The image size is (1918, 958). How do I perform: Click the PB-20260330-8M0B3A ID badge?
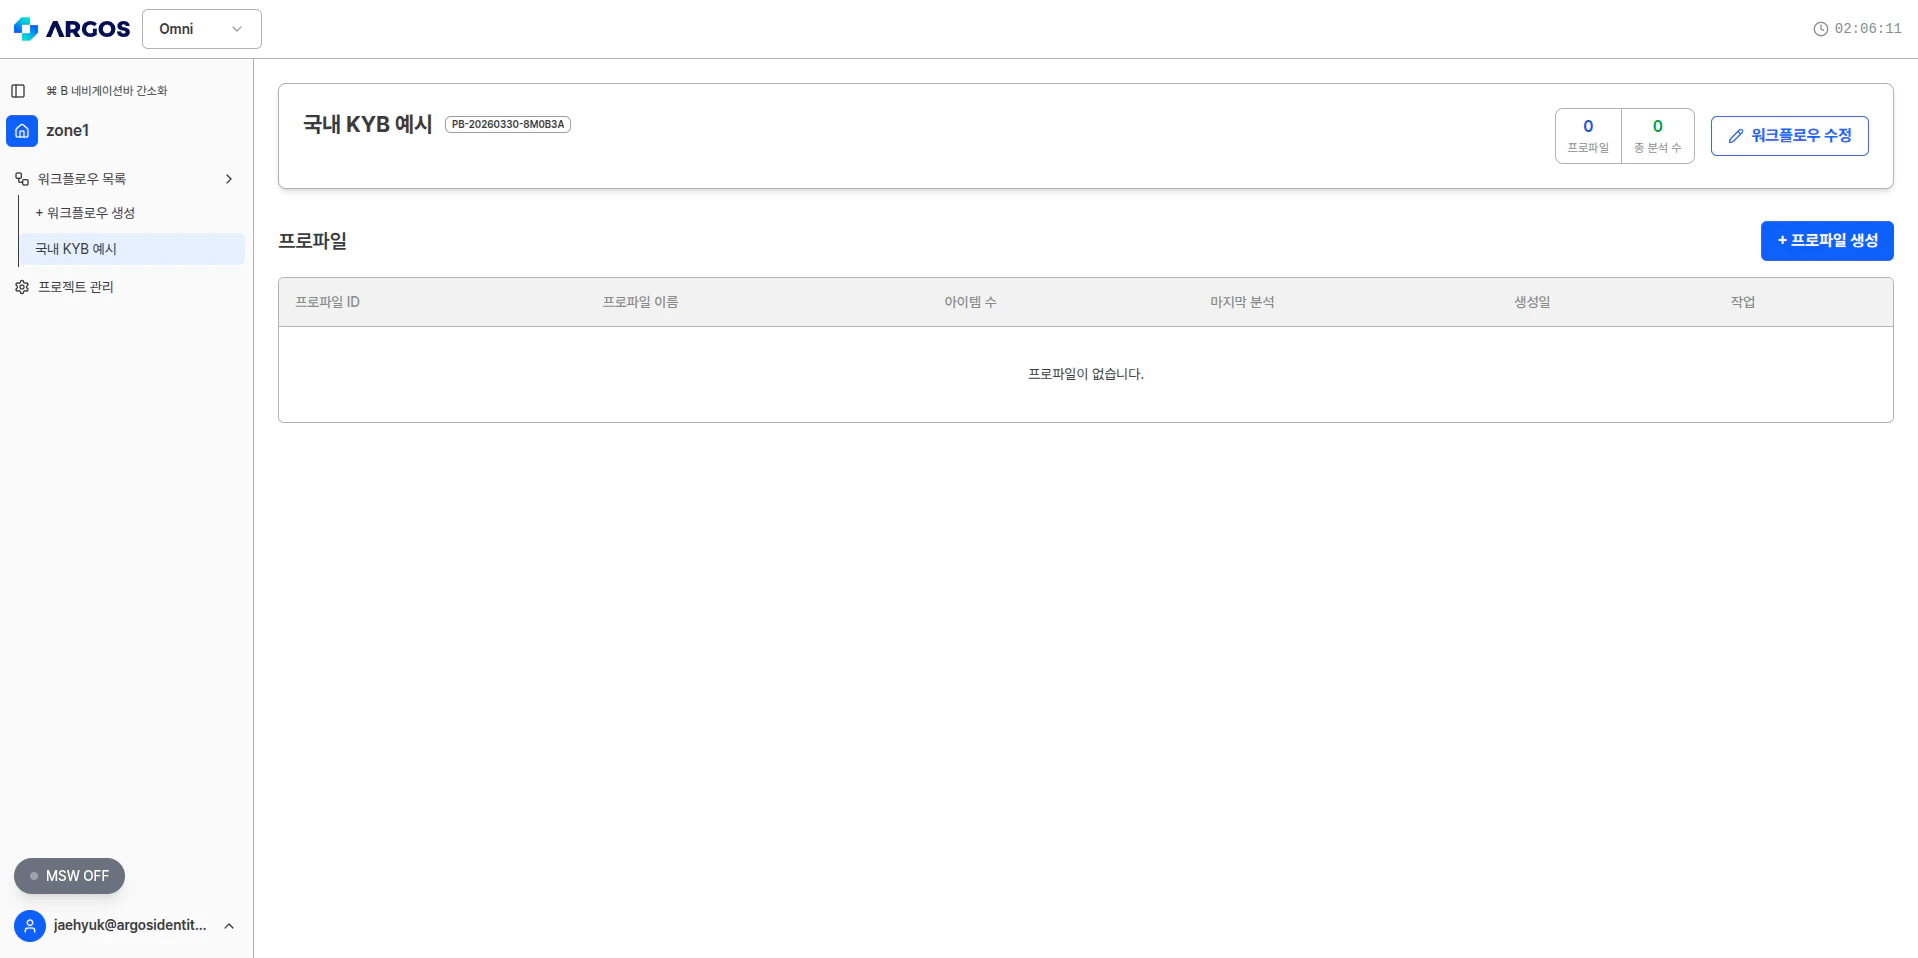[x=508, y=125]
